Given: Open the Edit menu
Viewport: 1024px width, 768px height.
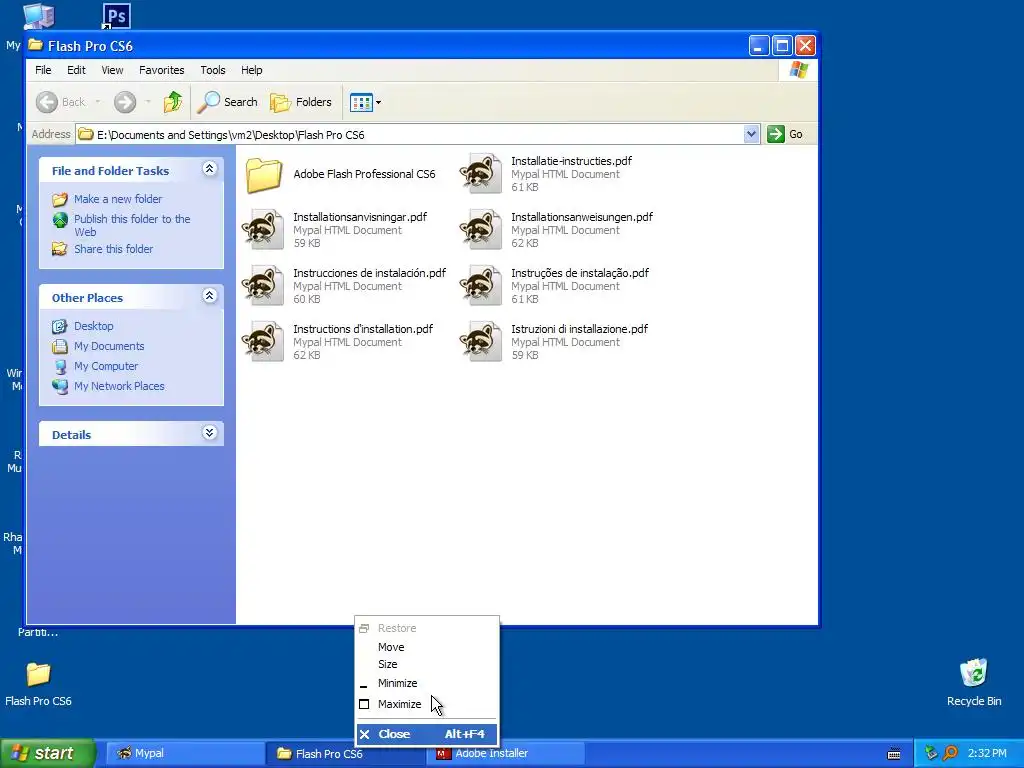Looking at the screenshot, I should click(x=76, y=70).
